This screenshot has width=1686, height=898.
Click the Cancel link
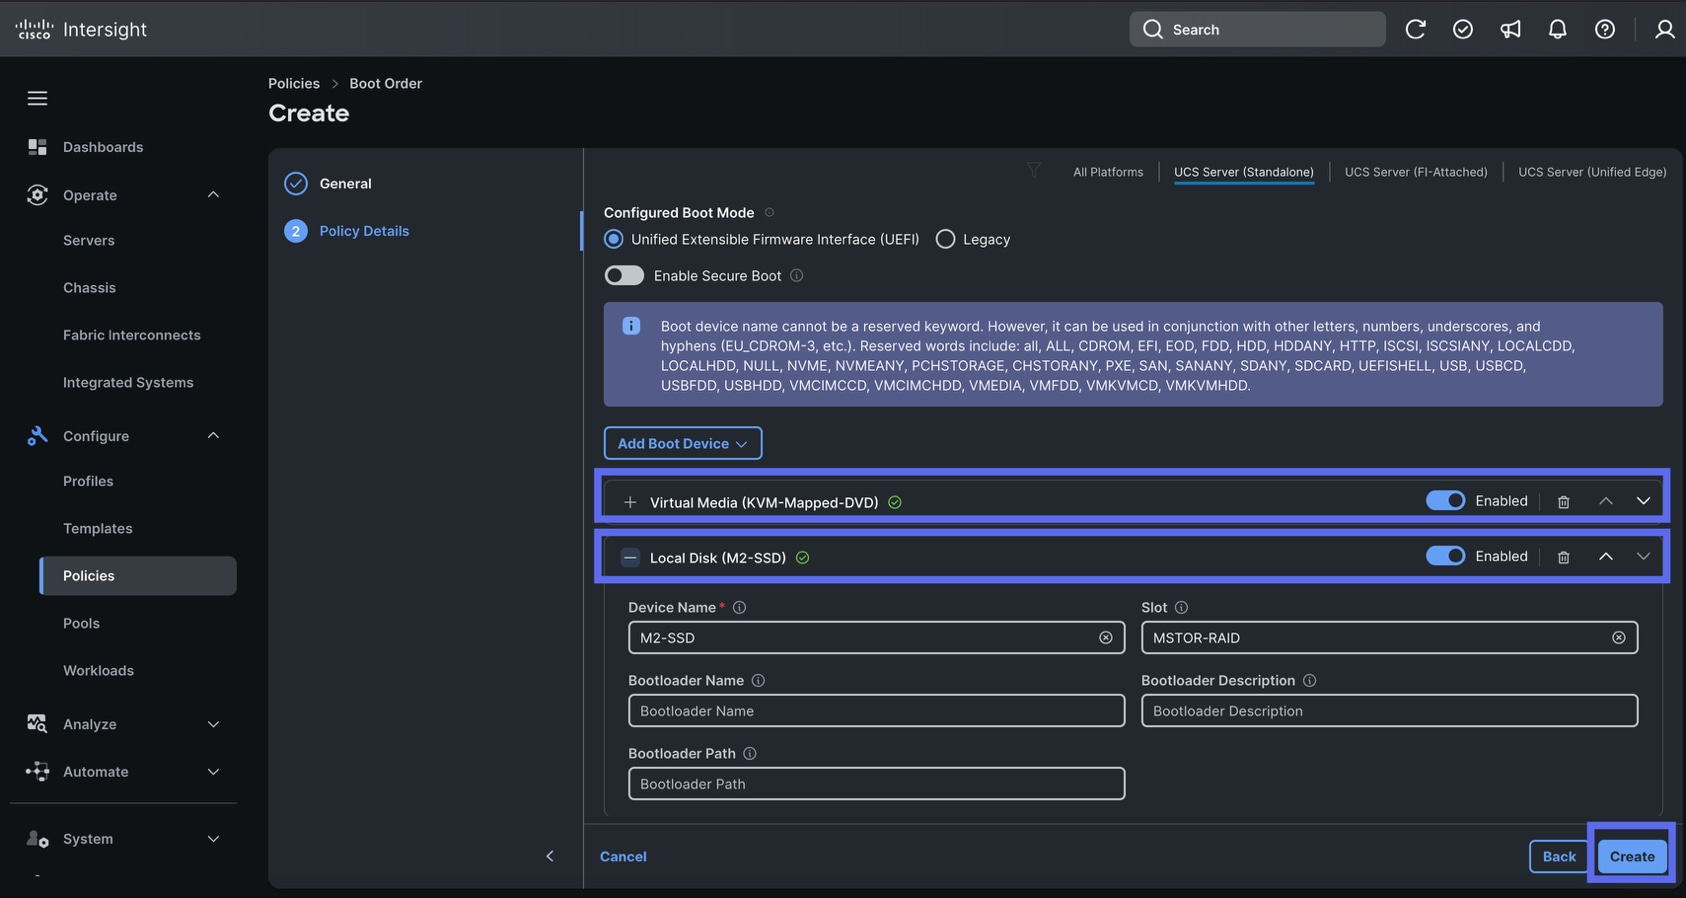[623, 857]
